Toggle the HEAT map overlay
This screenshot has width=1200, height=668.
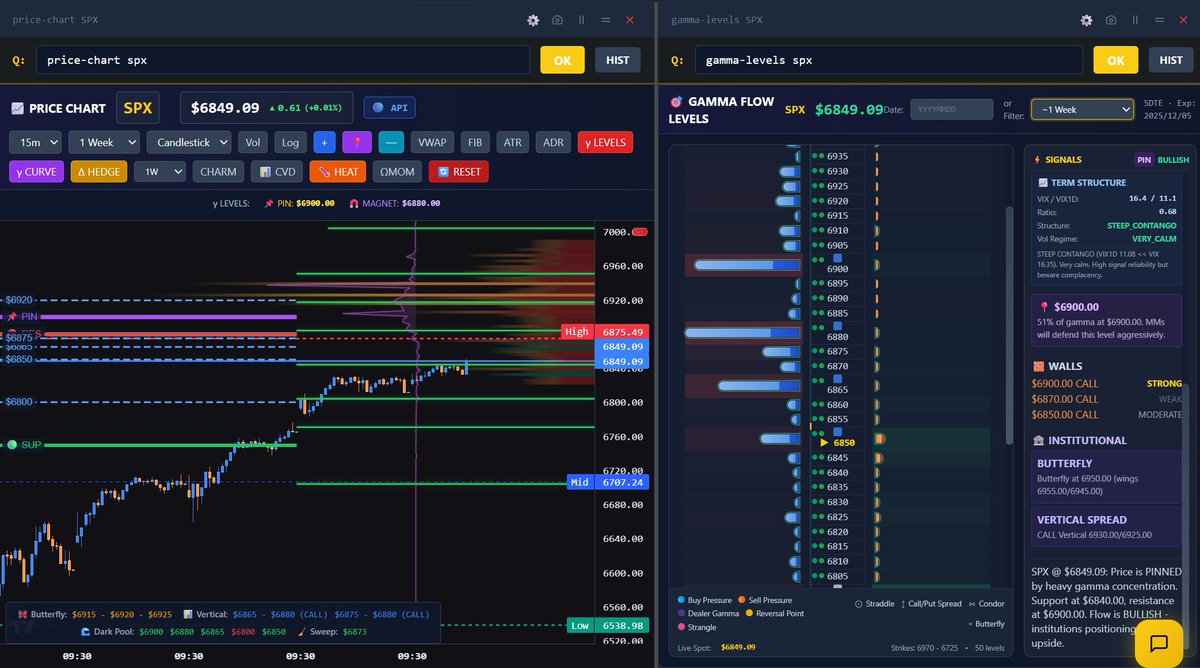338,171
